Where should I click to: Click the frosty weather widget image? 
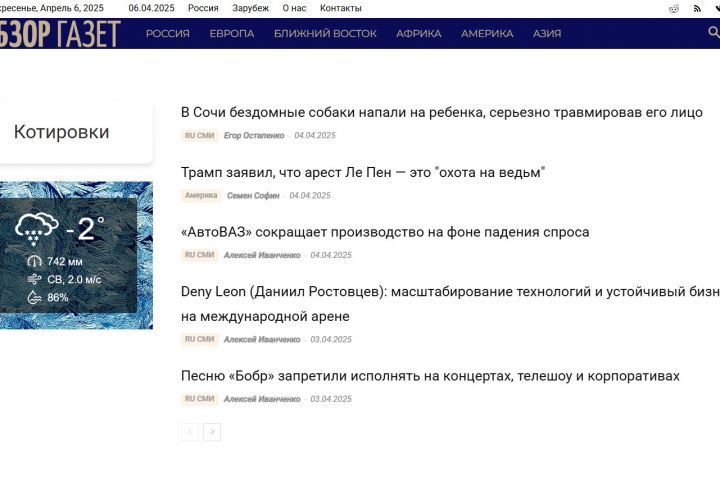(76, 255)
